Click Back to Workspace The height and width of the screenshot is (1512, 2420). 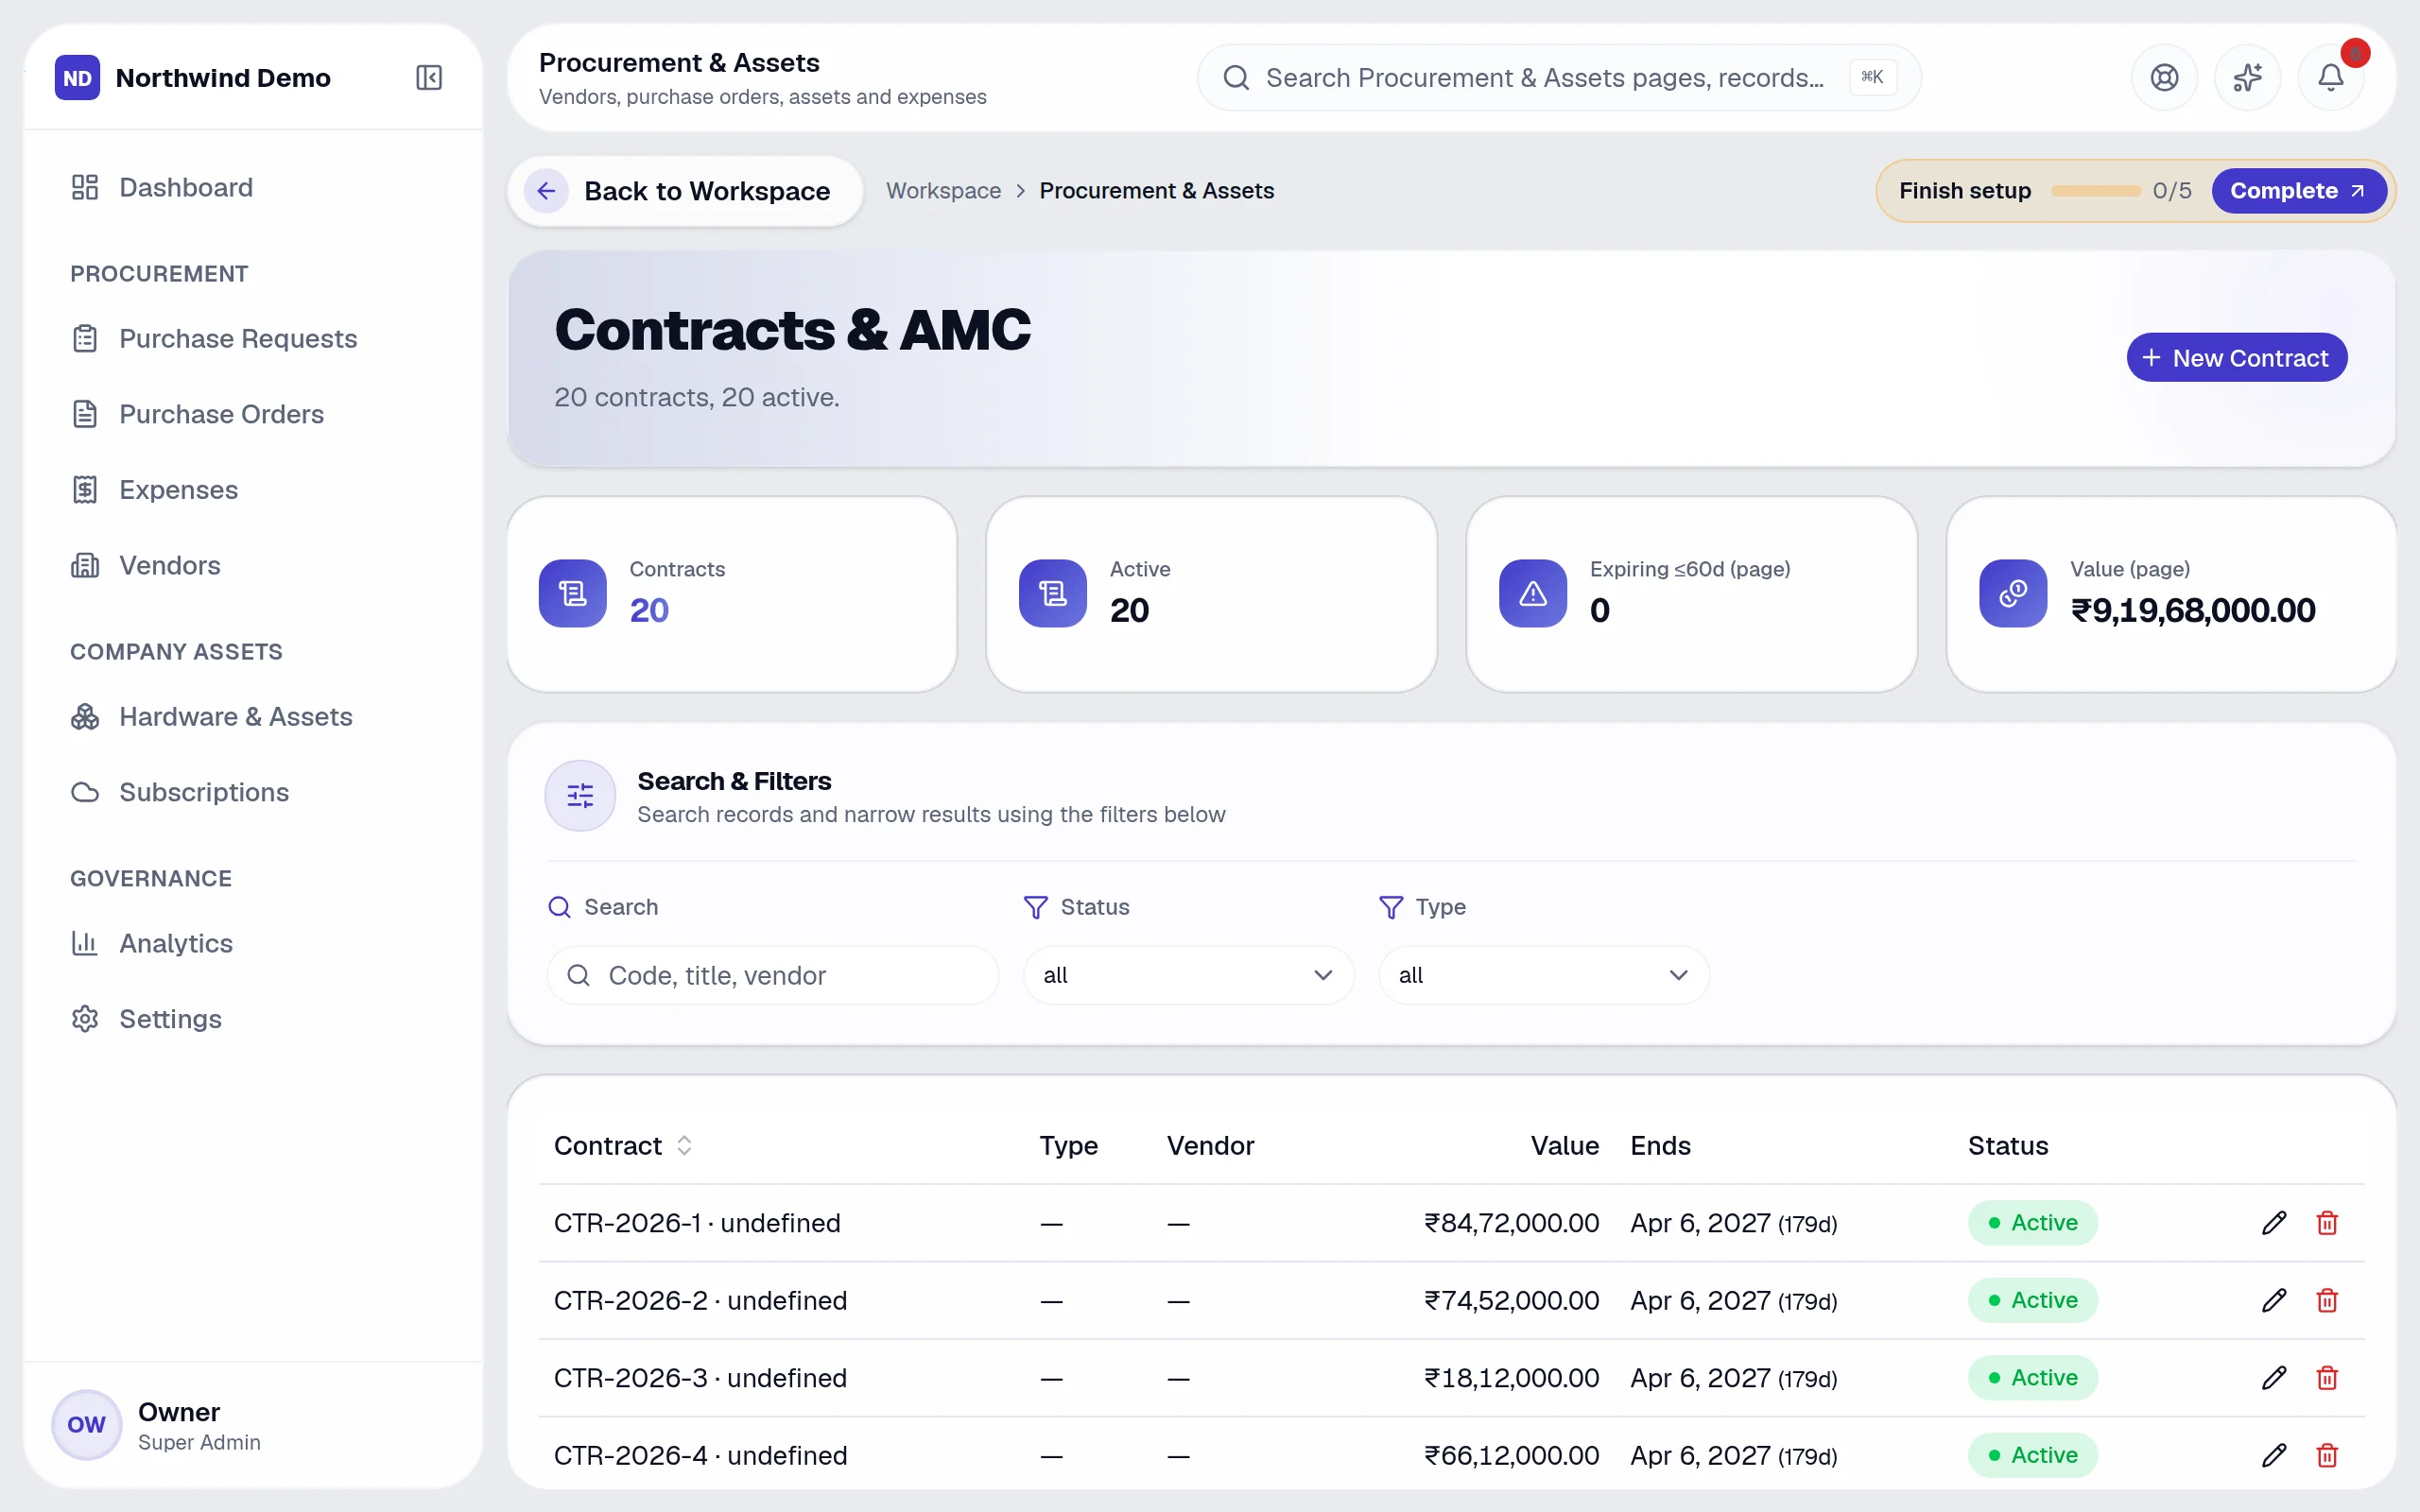685,191
